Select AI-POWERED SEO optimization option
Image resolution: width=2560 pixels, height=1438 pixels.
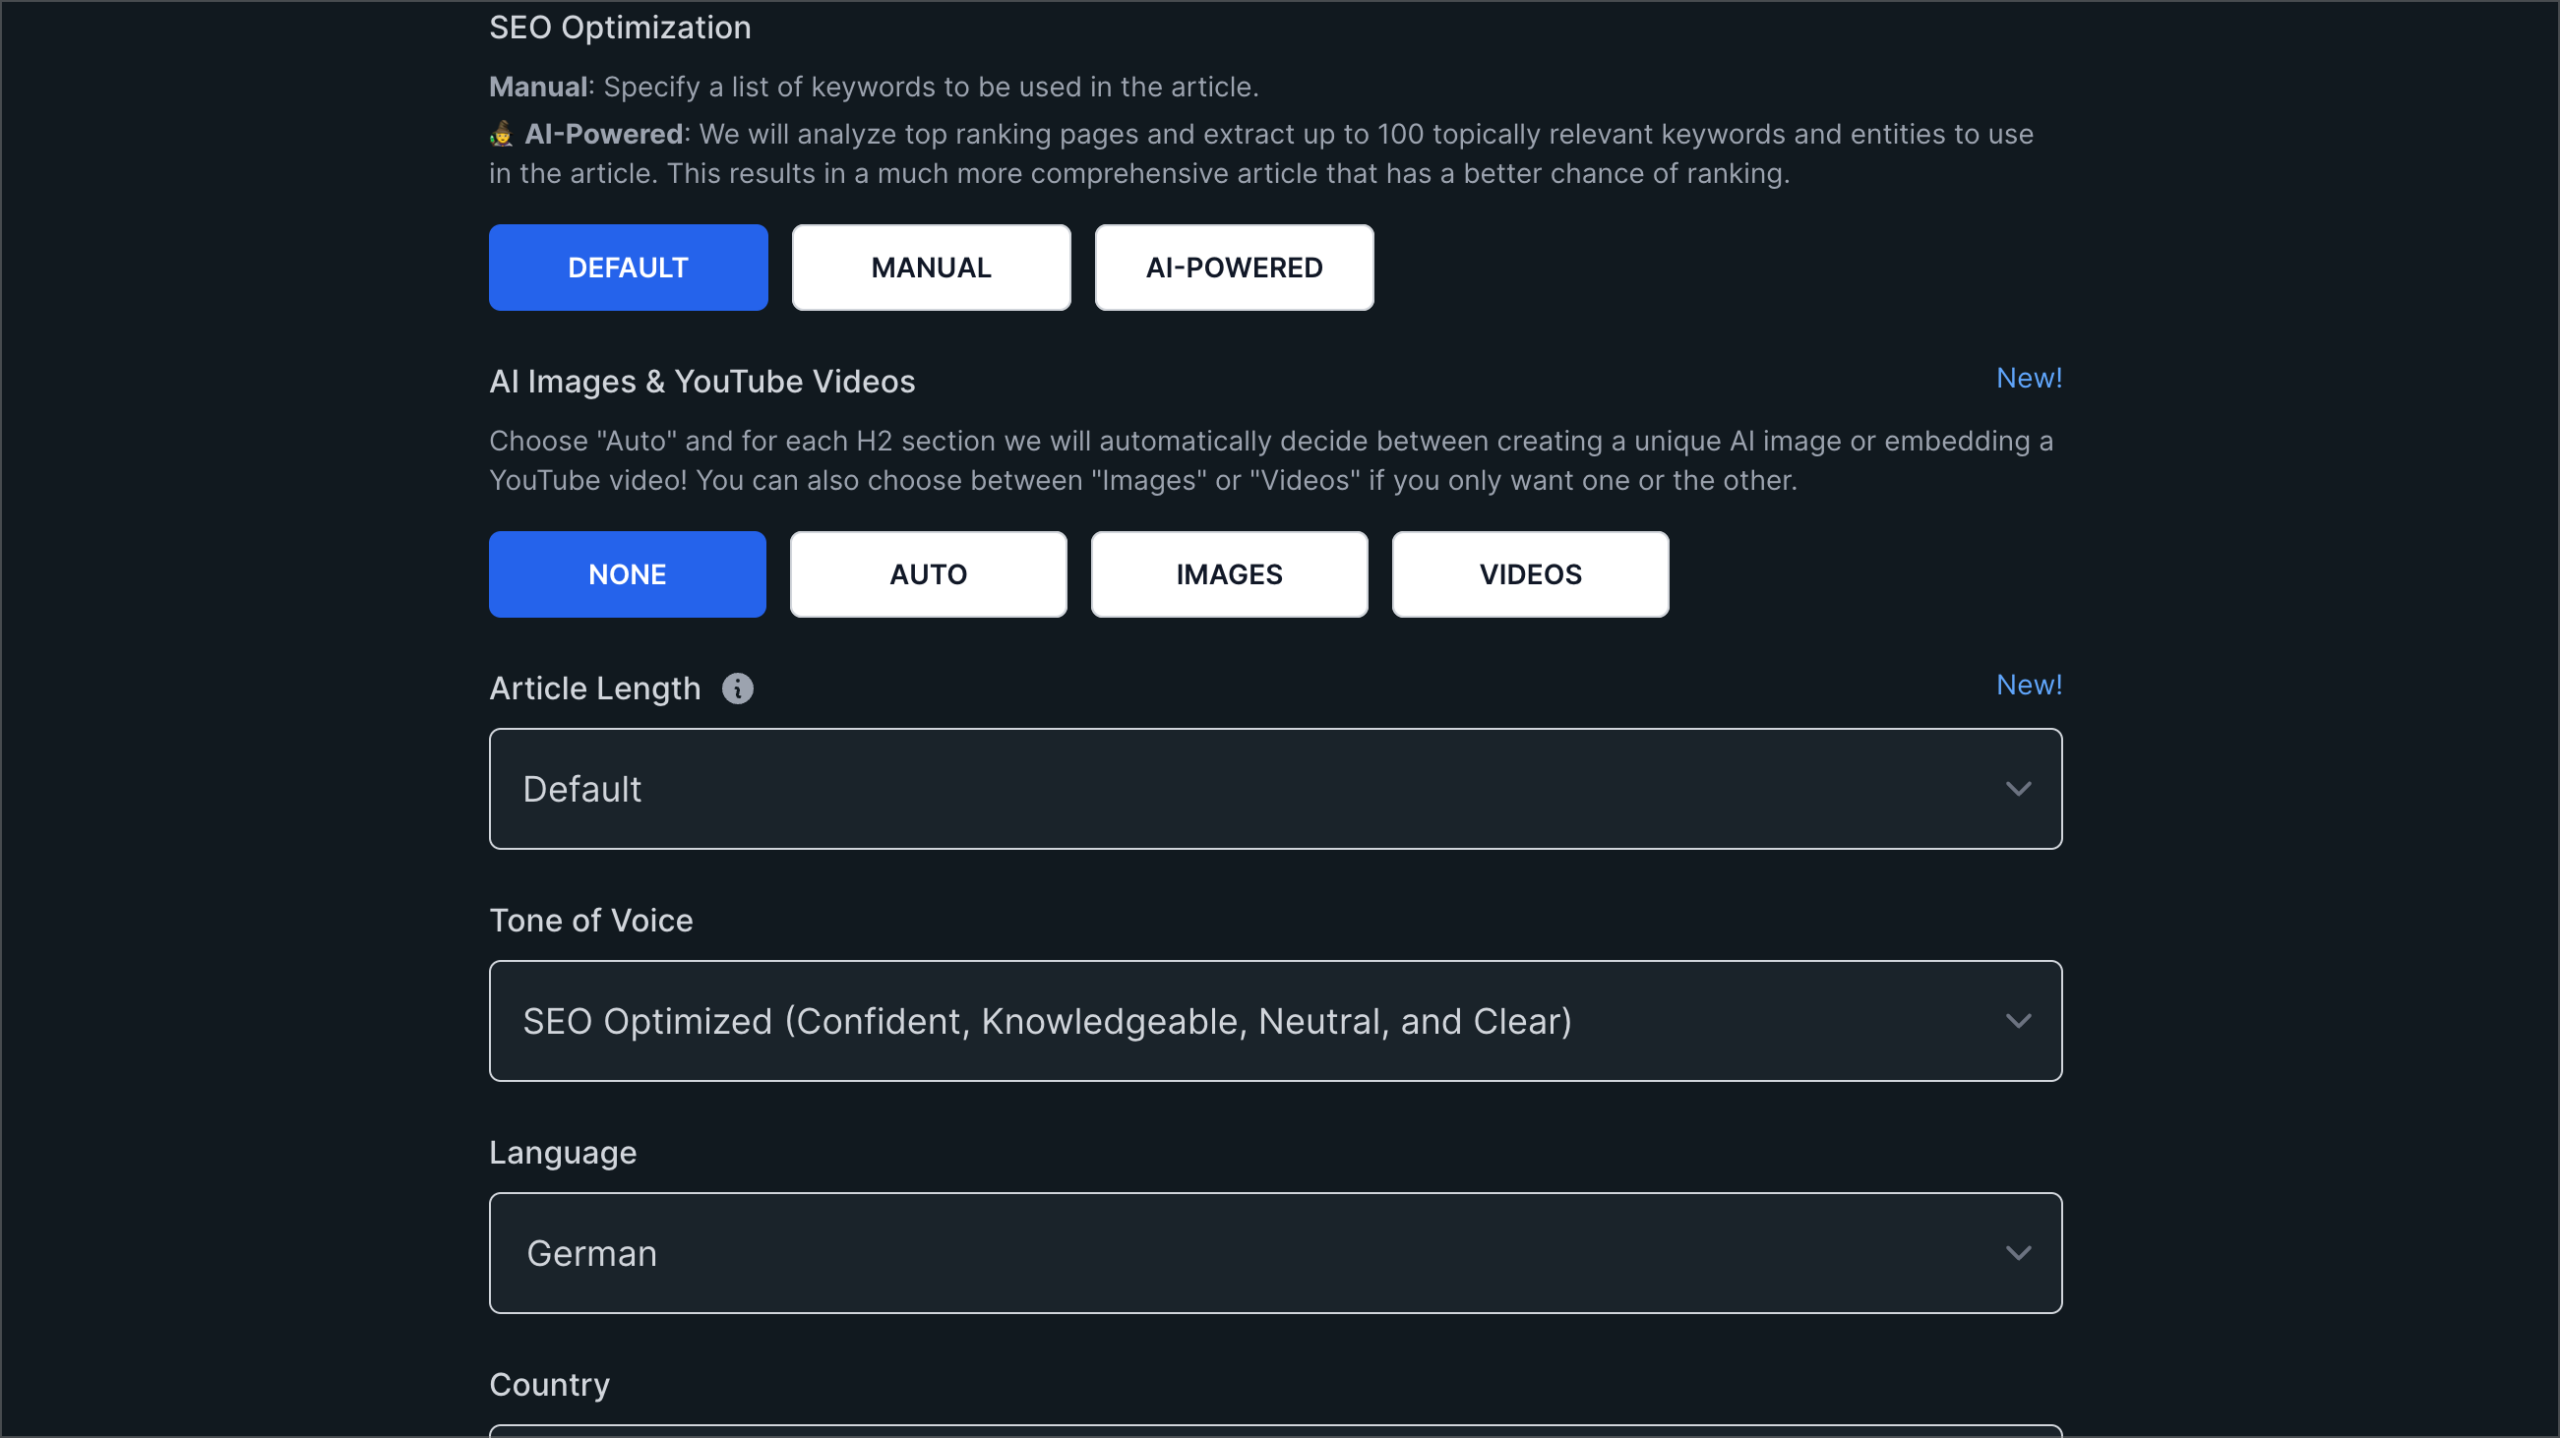point(1234,267)
